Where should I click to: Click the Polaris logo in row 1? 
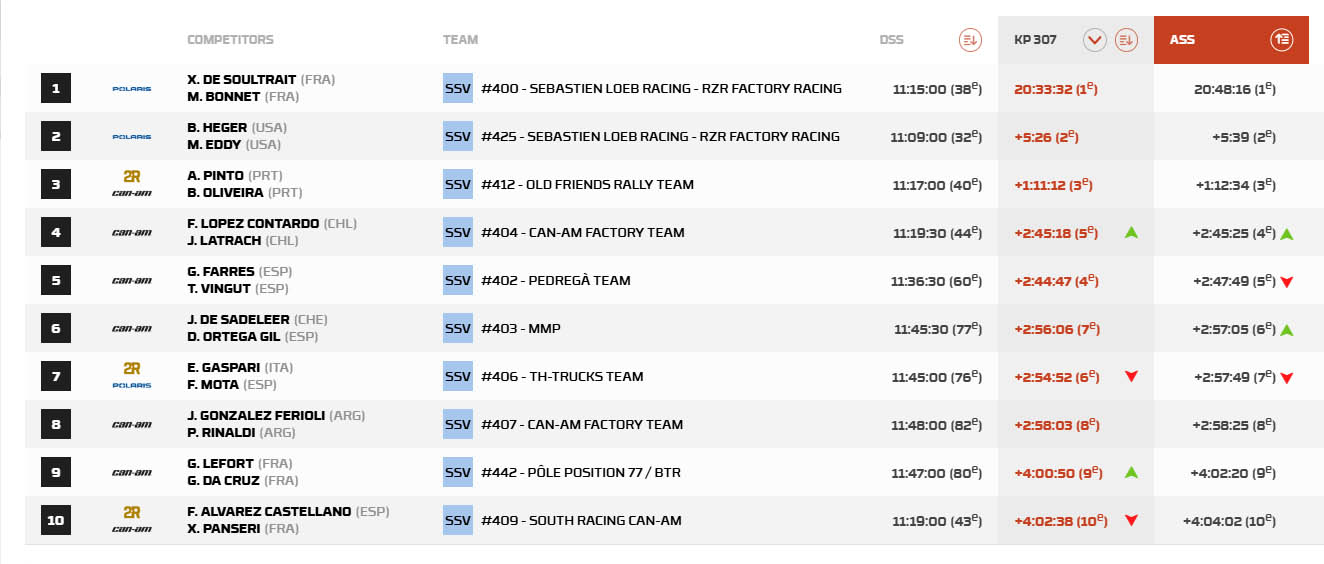click(131, 89)
